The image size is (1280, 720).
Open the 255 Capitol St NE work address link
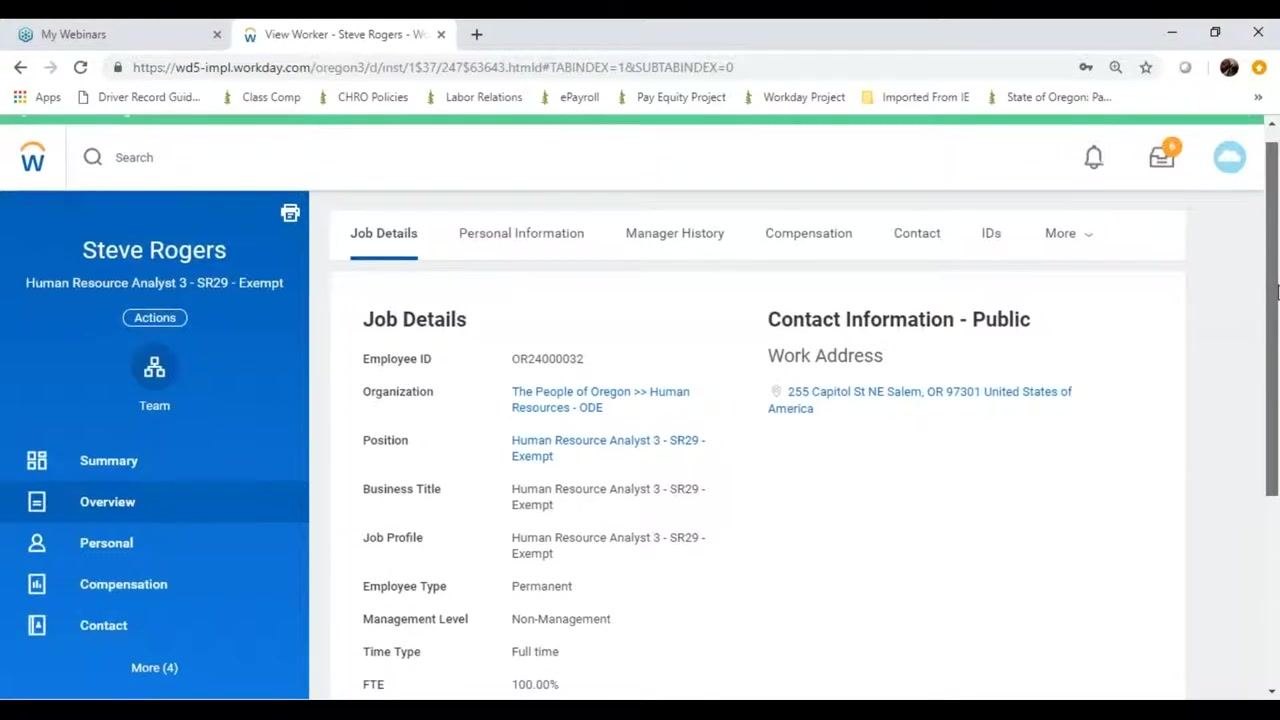pos(920,400)
